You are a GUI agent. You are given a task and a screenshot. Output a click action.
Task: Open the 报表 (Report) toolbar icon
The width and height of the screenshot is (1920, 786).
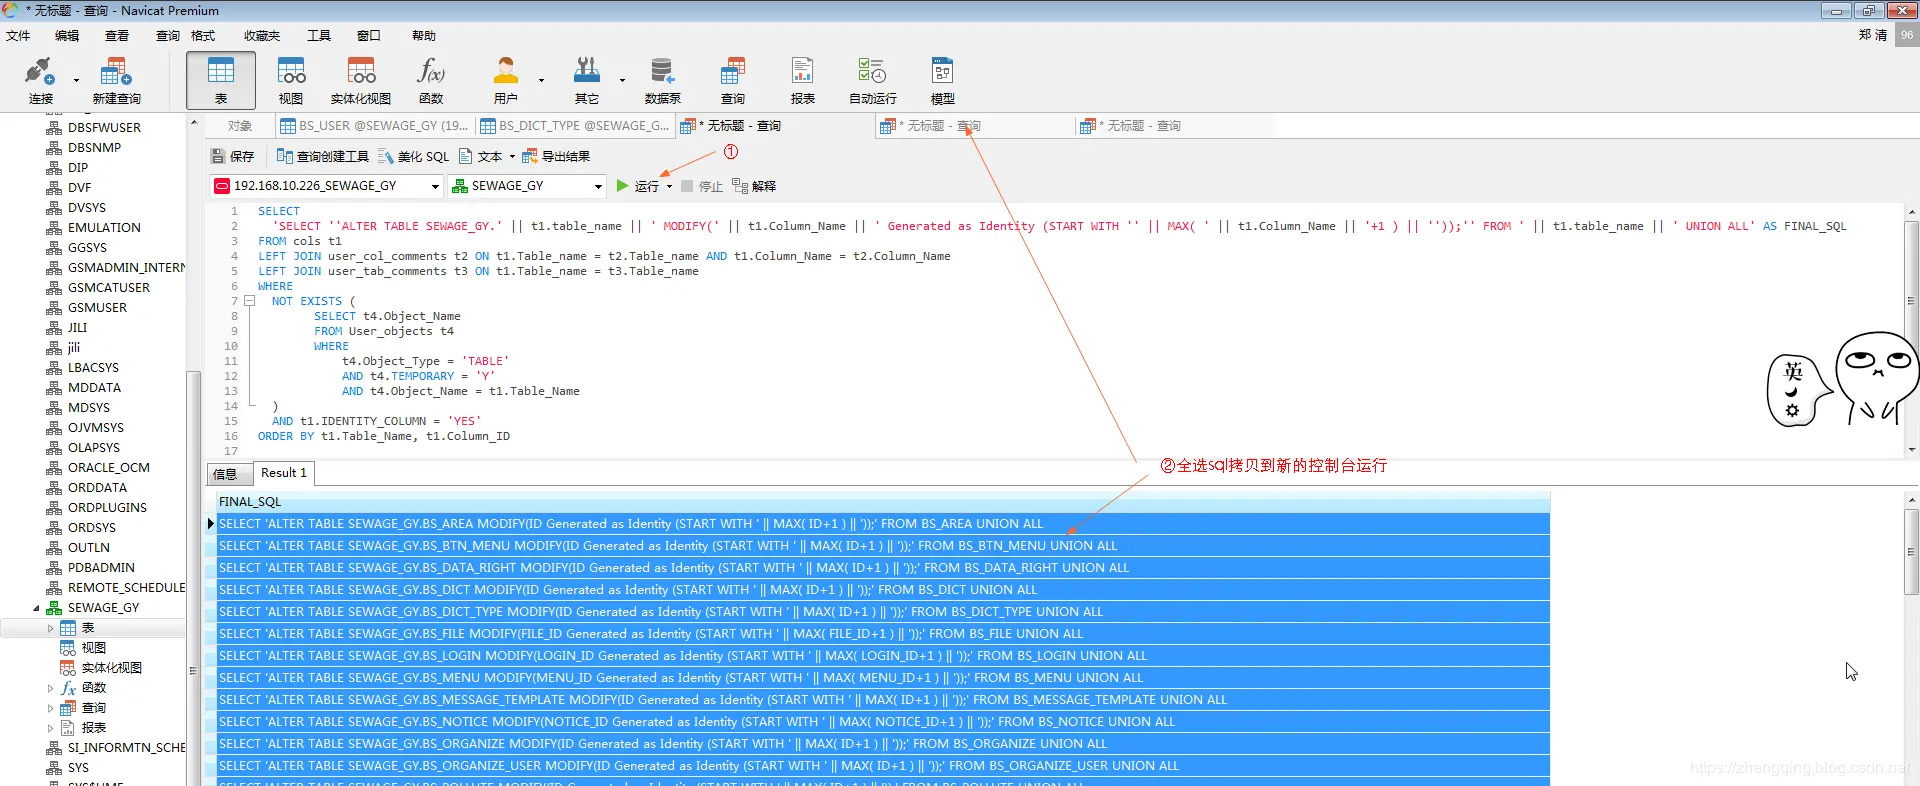click(x=803, y=80)
